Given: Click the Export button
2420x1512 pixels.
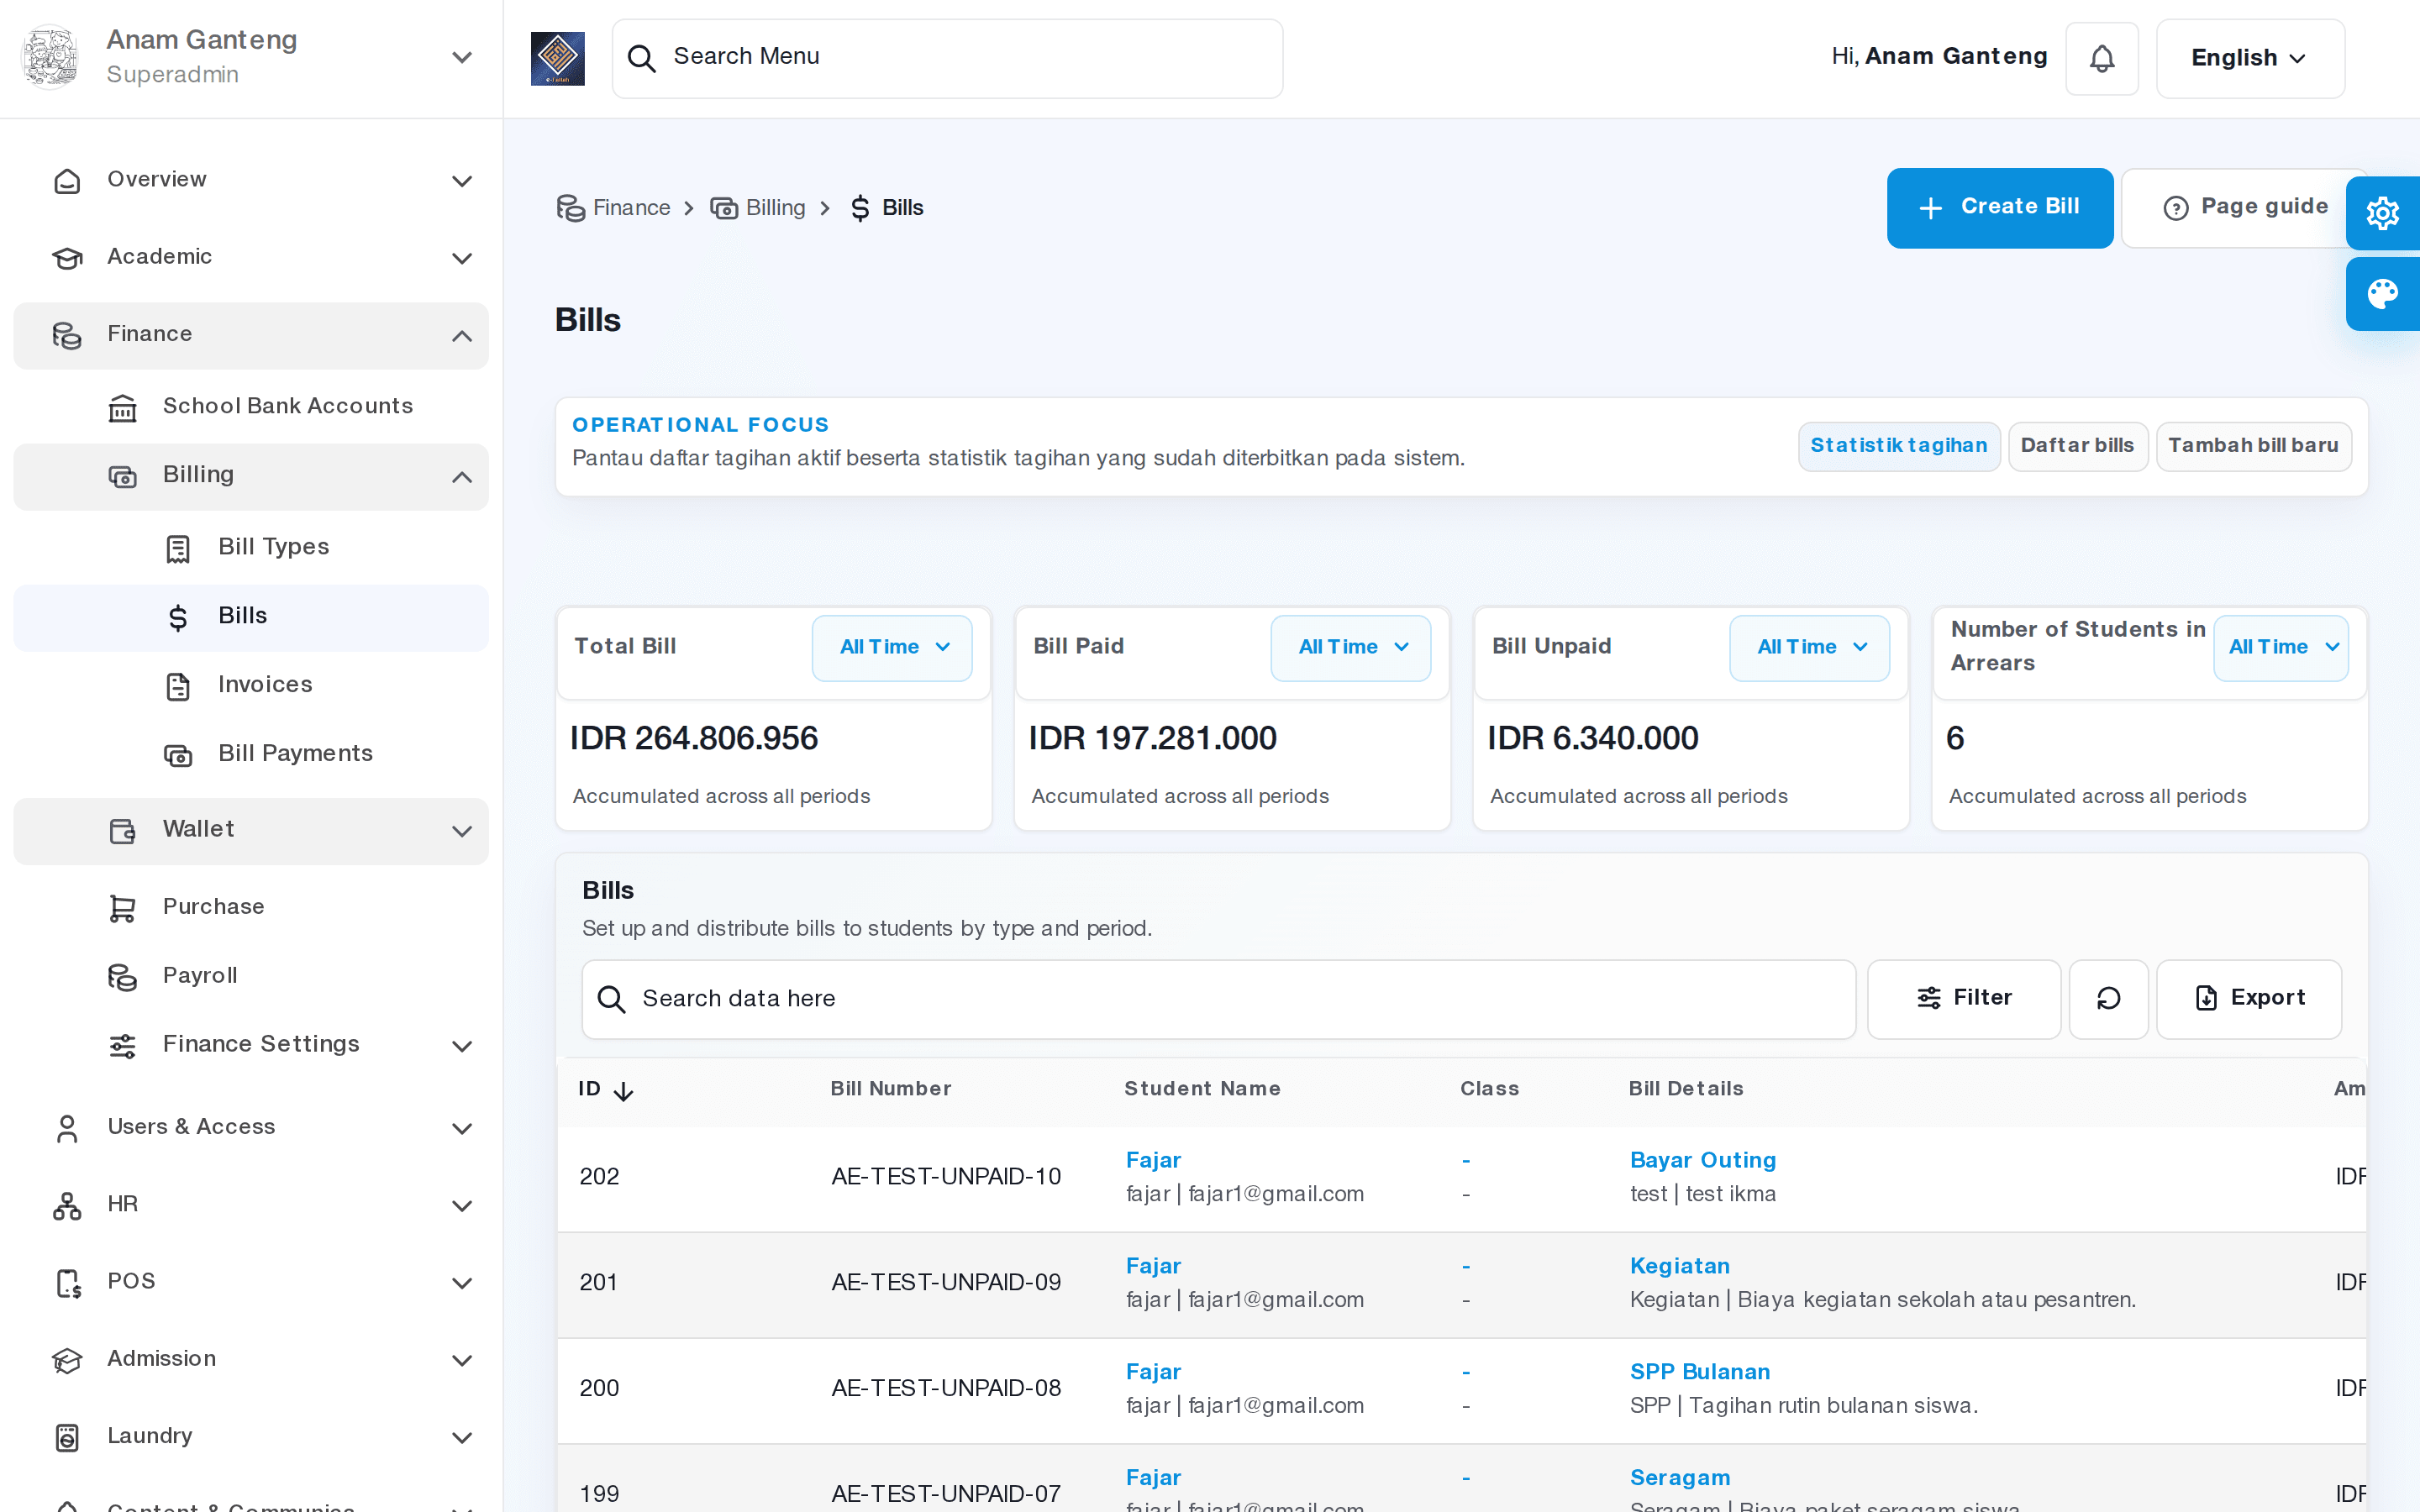Looking at the screenshot, I should tap(2248, 998).
